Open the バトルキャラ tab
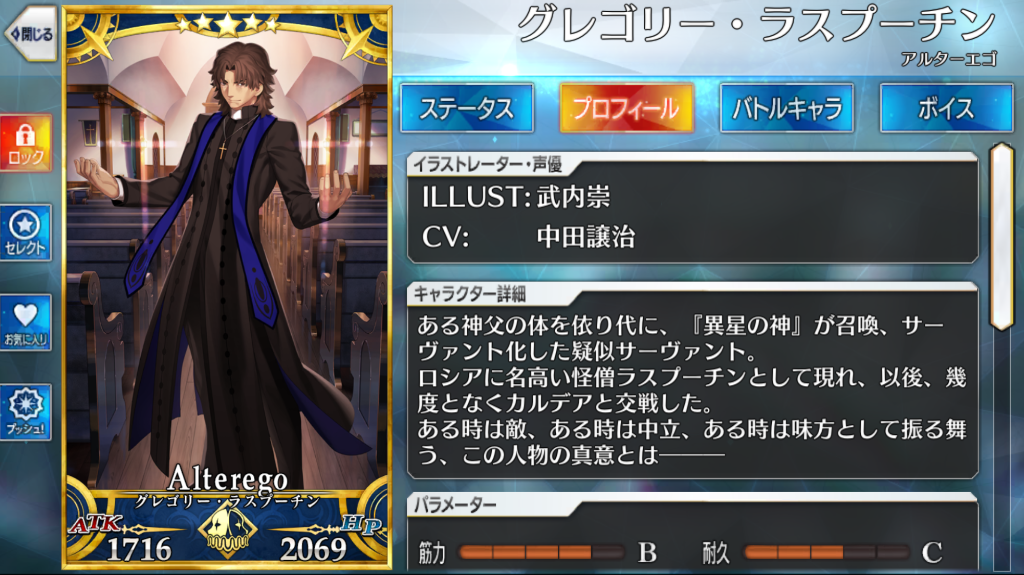The width and height of the screenshot is (1024, 575). [x=787, y=108]
